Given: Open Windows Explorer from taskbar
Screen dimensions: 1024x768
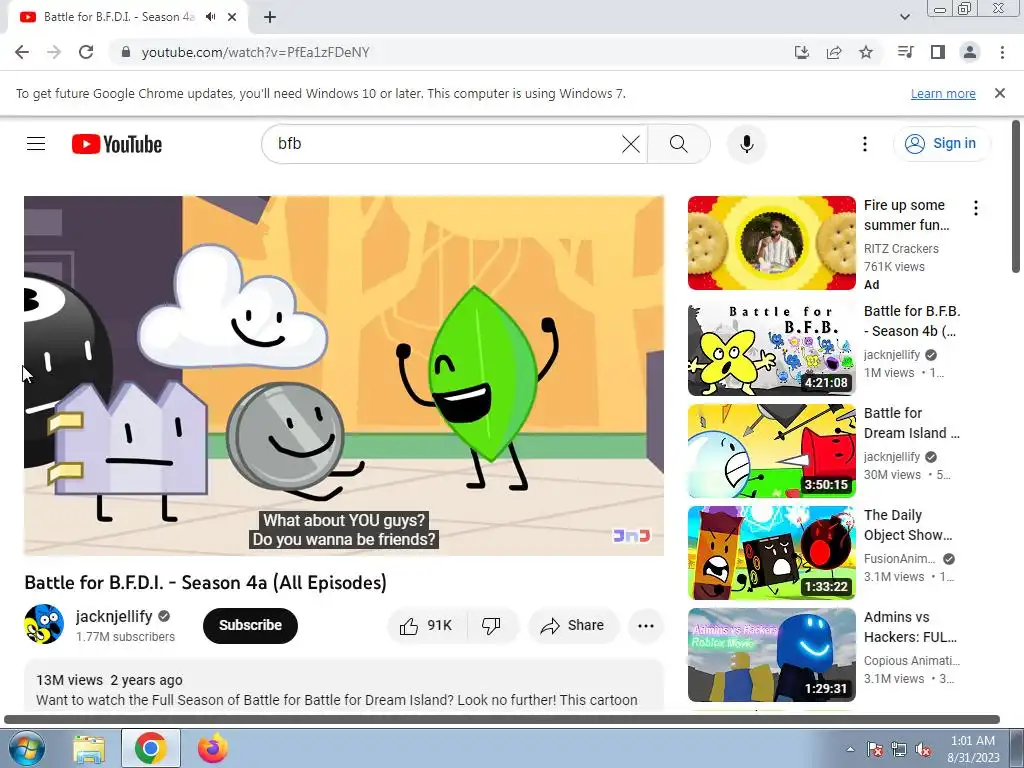Looking at the screenshot, I should [89, 748].
